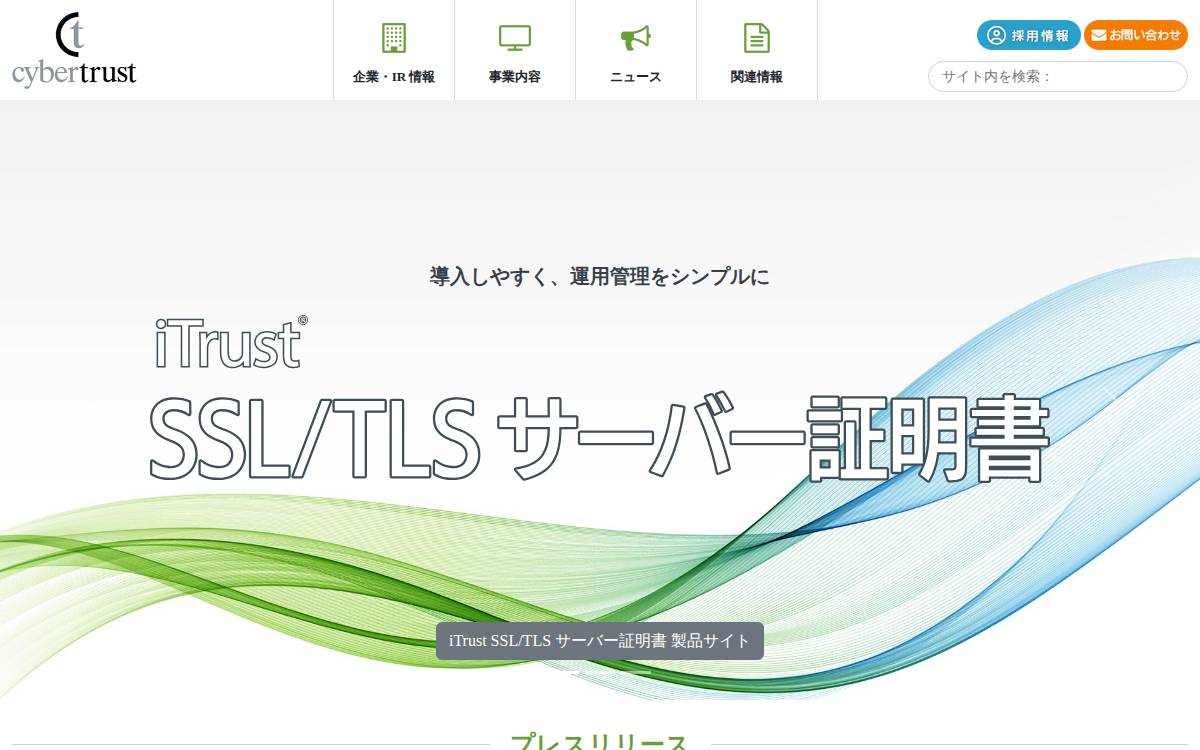Screen dimensions: 1200x750
Task: Click the 採用情報 button
Action: (1029, 35)
